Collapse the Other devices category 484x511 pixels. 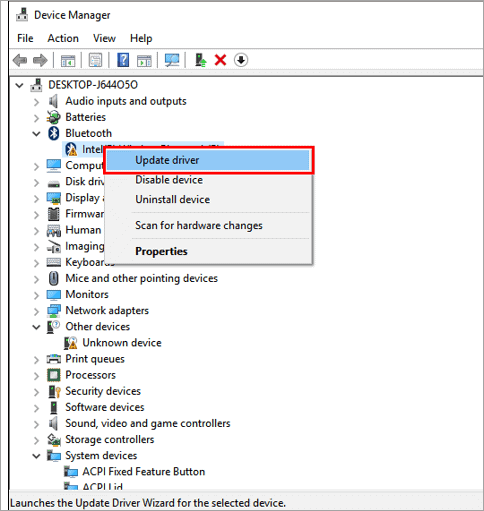(36, 327)
